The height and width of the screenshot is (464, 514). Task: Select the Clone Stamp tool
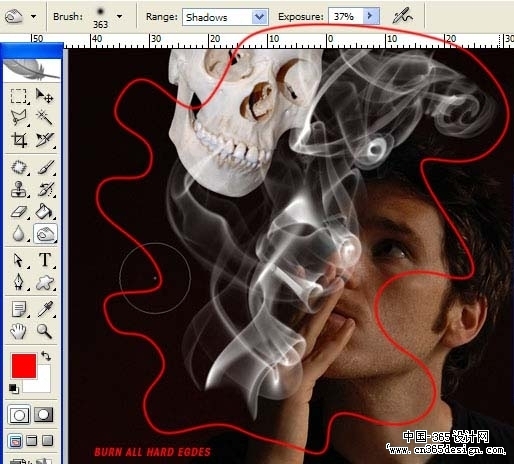(19, 189)
